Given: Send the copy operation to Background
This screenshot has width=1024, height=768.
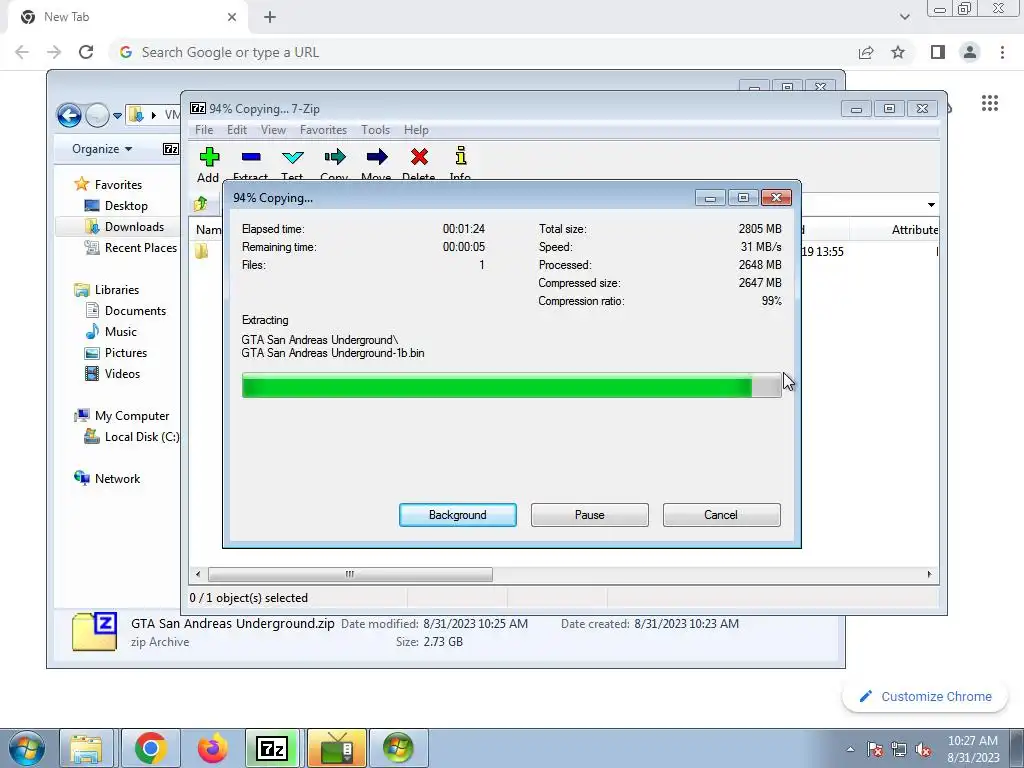Looking at the screenshot, I should point(458,515).
